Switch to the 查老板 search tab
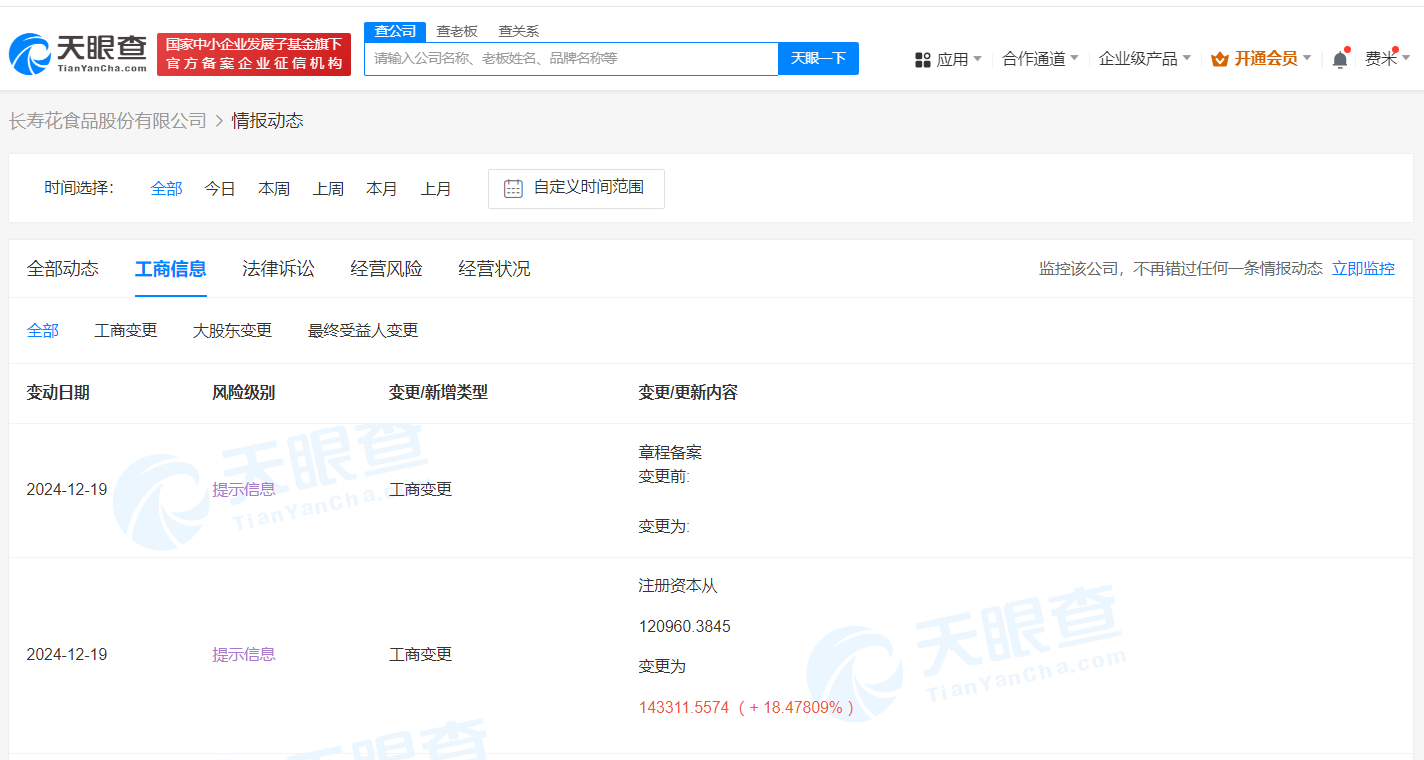 click(x=457, y=31)
